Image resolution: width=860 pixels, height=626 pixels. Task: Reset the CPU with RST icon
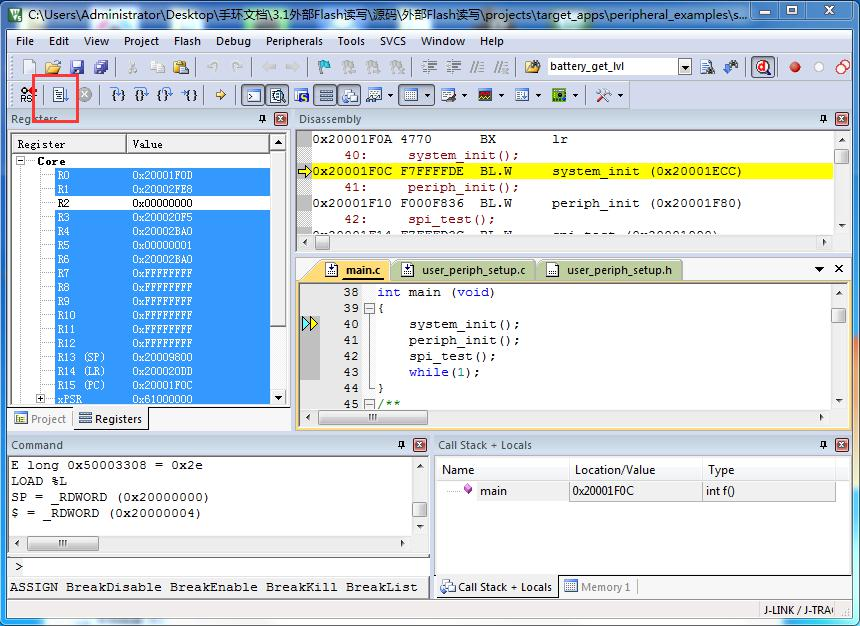(x=27, y=95)
